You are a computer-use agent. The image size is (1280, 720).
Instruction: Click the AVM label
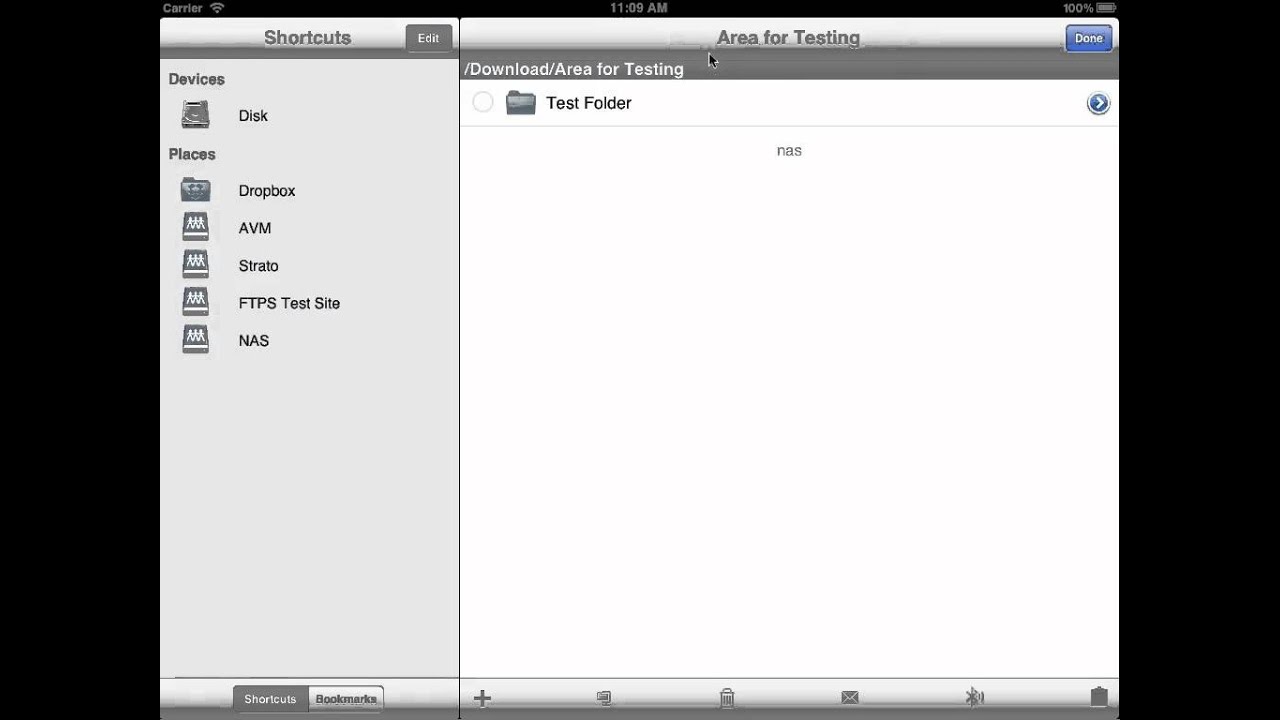tap(255, 228)
